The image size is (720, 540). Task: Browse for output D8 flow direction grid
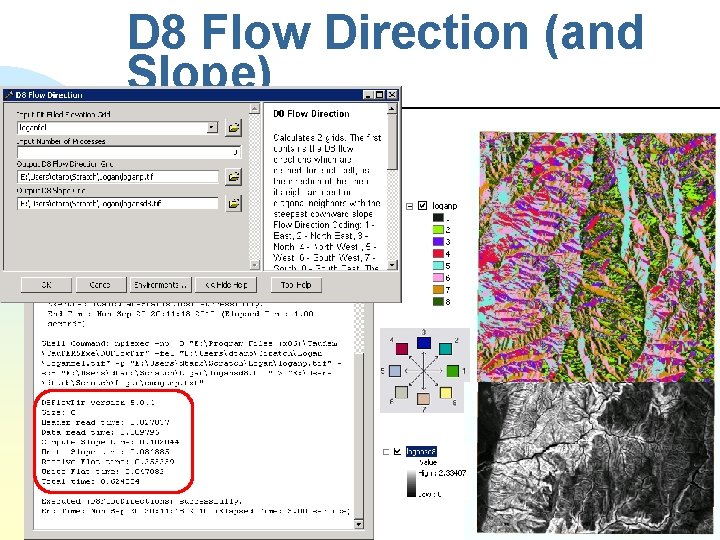[x=233, y=176]
